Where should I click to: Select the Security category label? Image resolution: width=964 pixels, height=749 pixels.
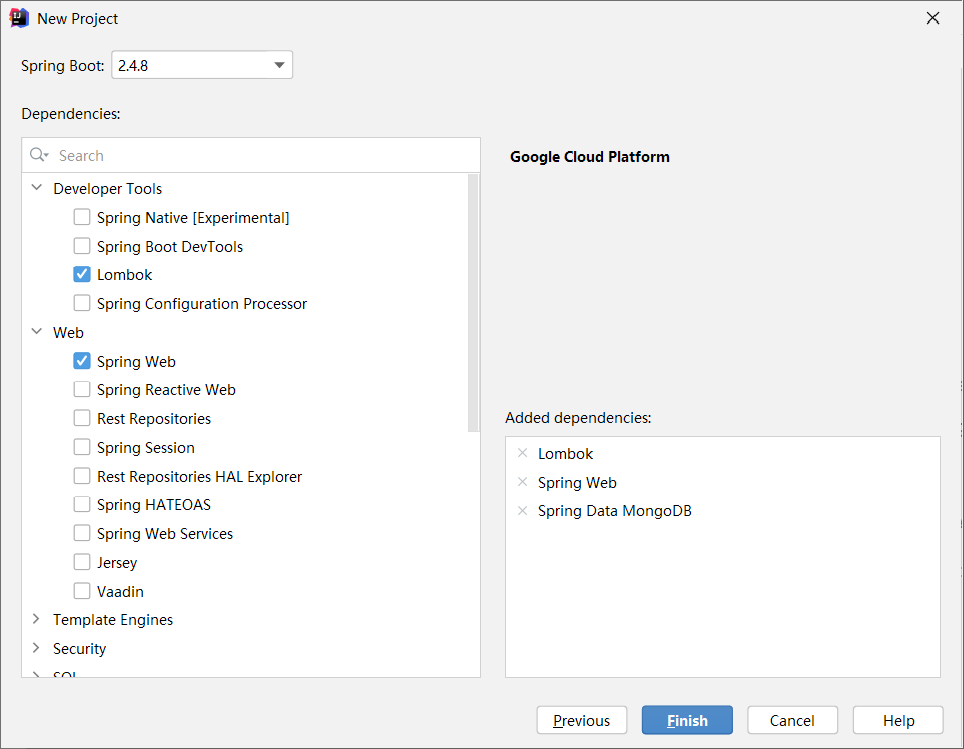tap(79, 649)
